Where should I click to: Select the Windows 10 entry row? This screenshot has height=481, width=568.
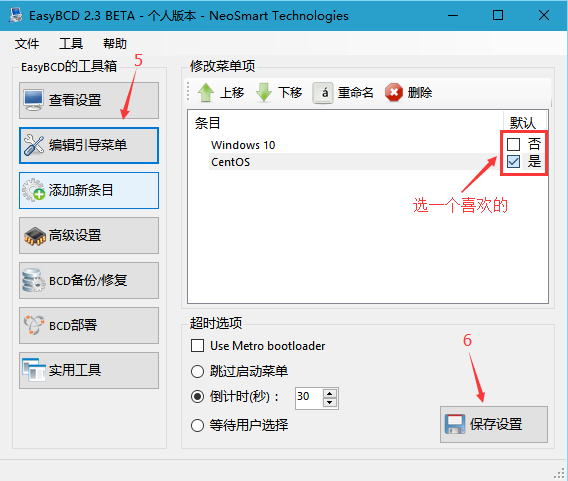coord(355,145)
